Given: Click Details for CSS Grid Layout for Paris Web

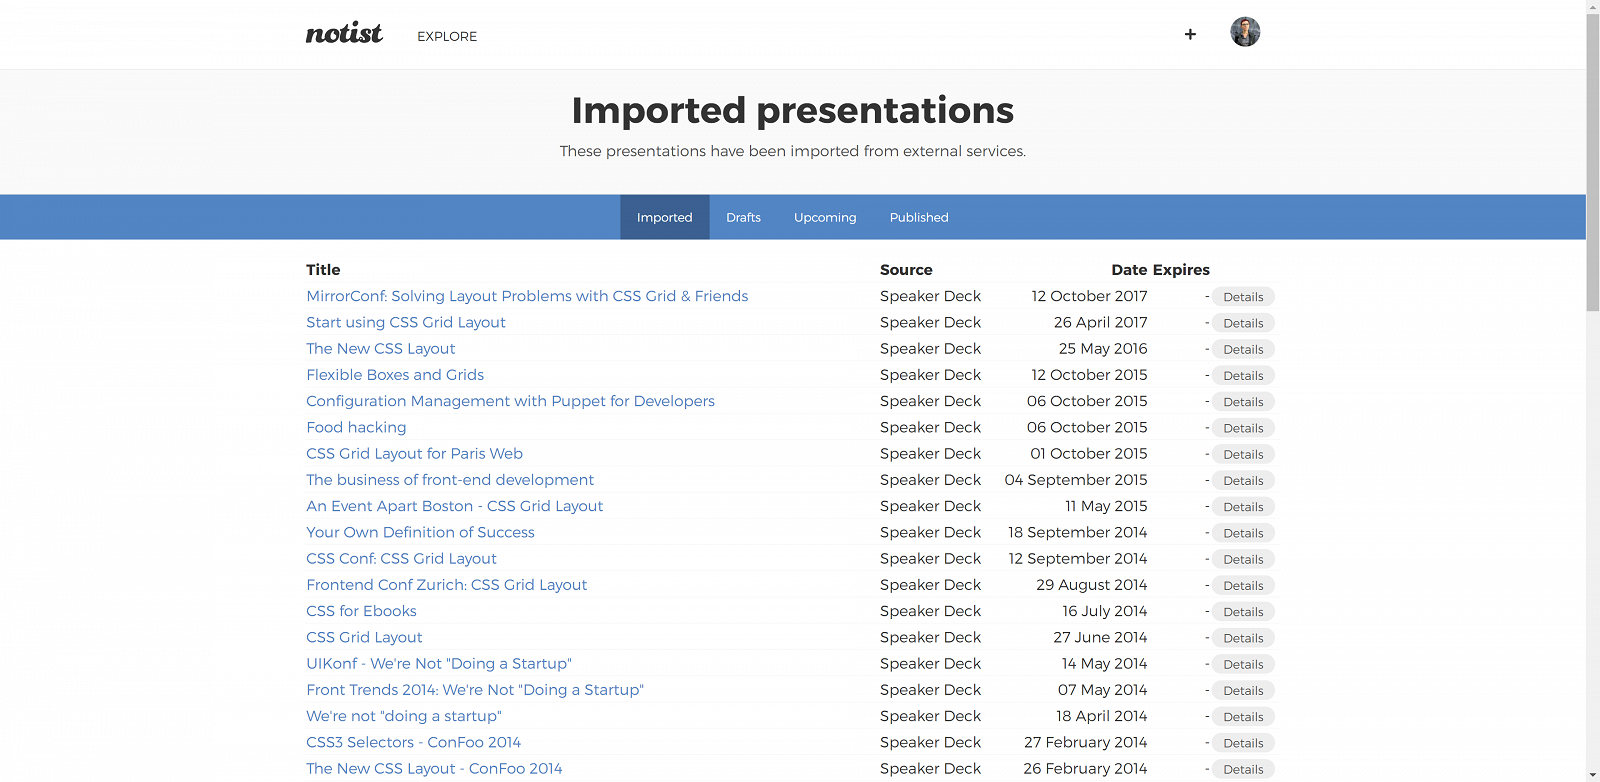Looking at the screenshot, I should 1243,454.
